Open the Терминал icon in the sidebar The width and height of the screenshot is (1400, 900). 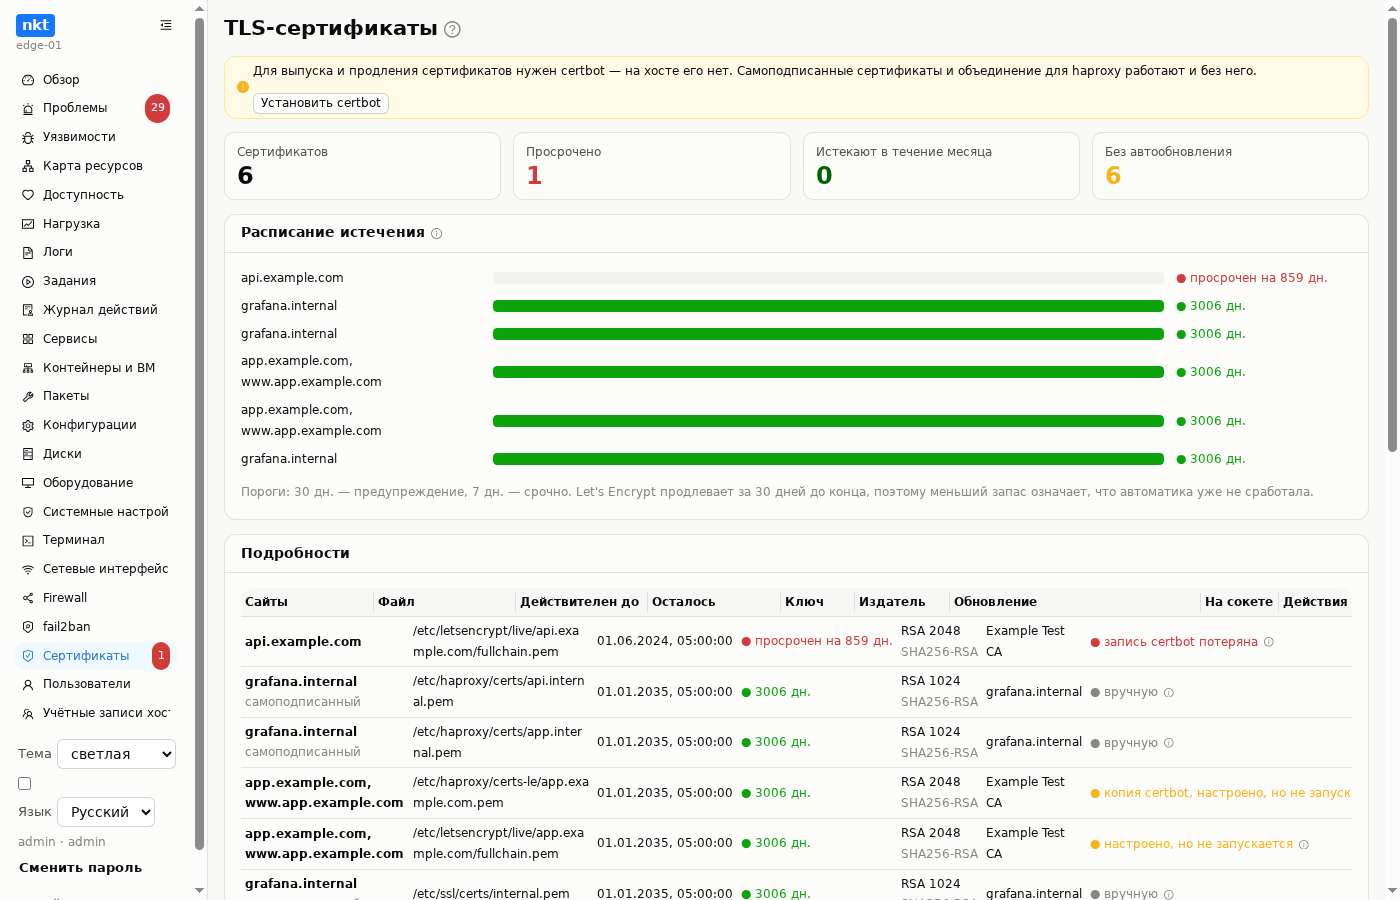tap(28, 540)
